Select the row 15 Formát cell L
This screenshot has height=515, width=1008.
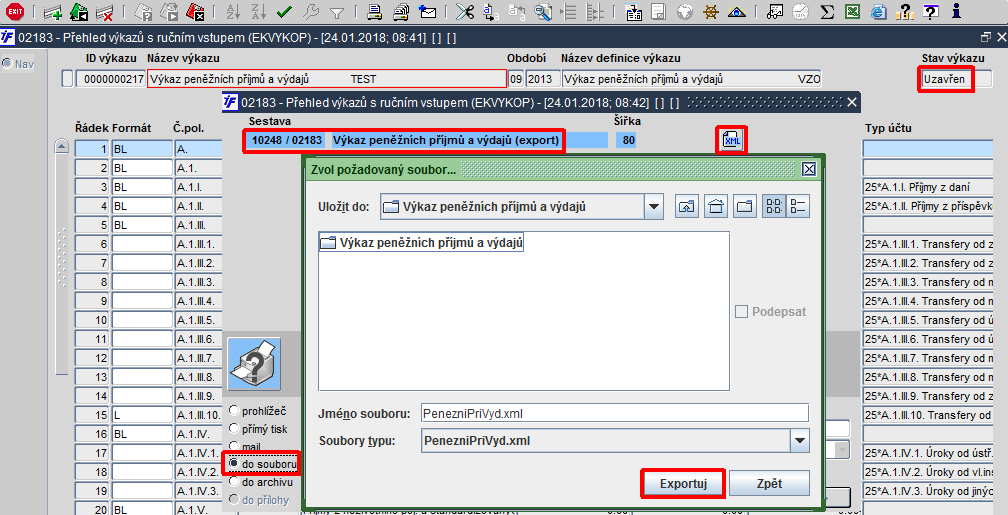click(x=142, y=415)
